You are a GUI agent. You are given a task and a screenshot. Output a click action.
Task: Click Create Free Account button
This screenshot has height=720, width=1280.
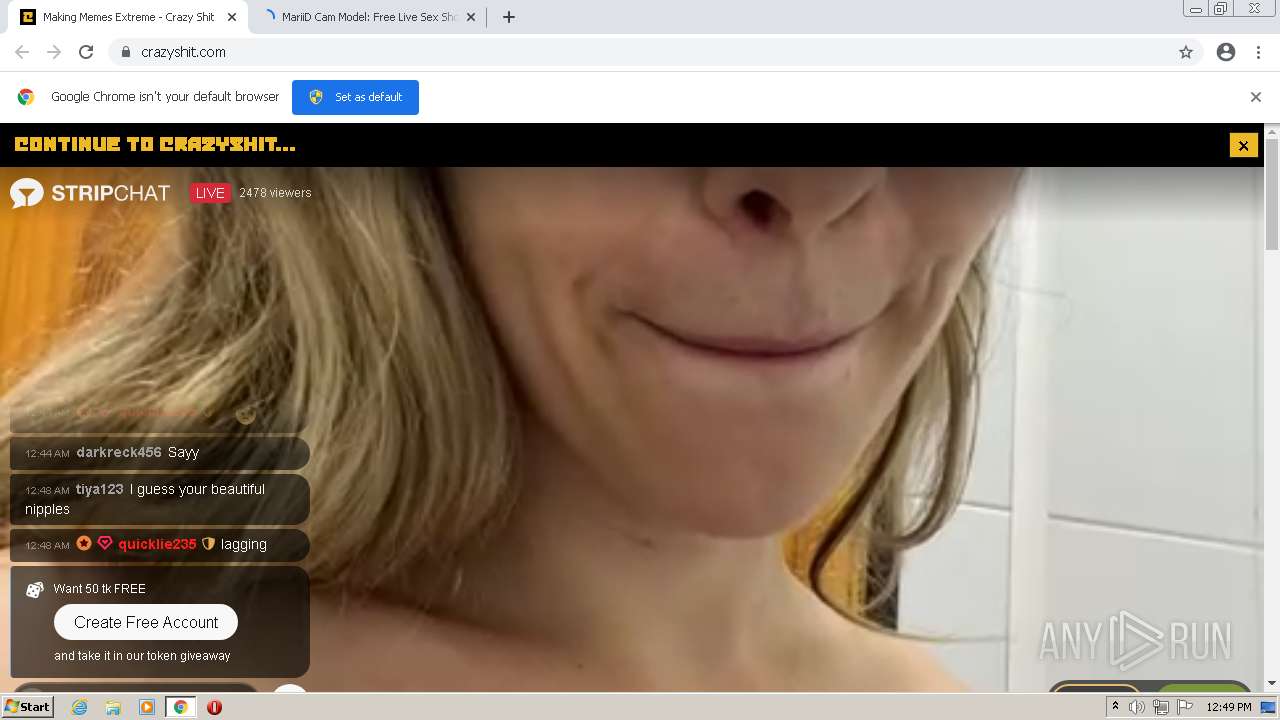click(146, 622)
